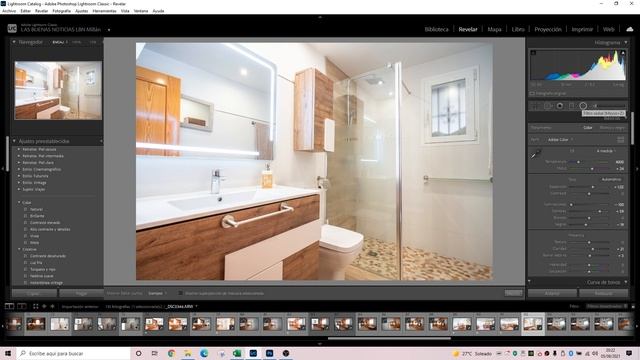The image size is (640, 360).
Task: Expand Retratos: Piel oscura preset group
Action: [x=19, y=149]
